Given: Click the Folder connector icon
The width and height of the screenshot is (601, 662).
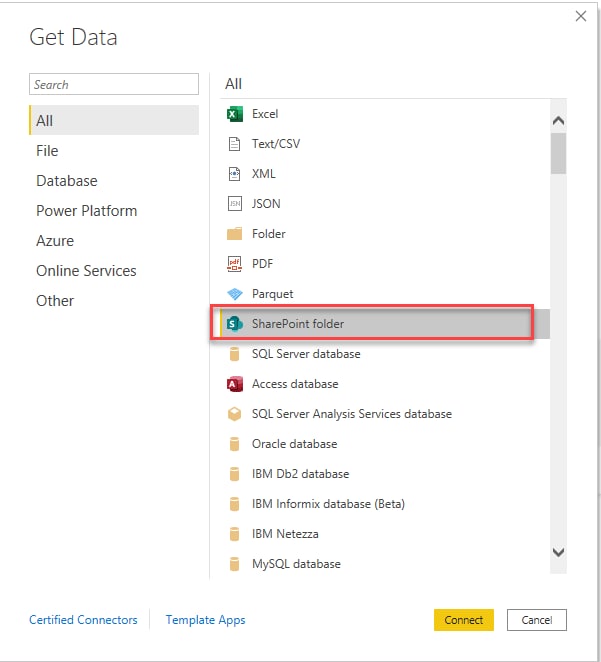Looking at the screenshot, I should point(235,233).
